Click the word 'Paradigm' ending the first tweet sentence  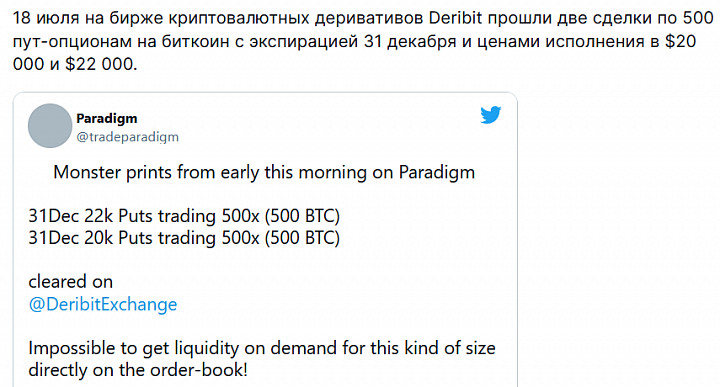pyautogui.click(x=437, y=173)
